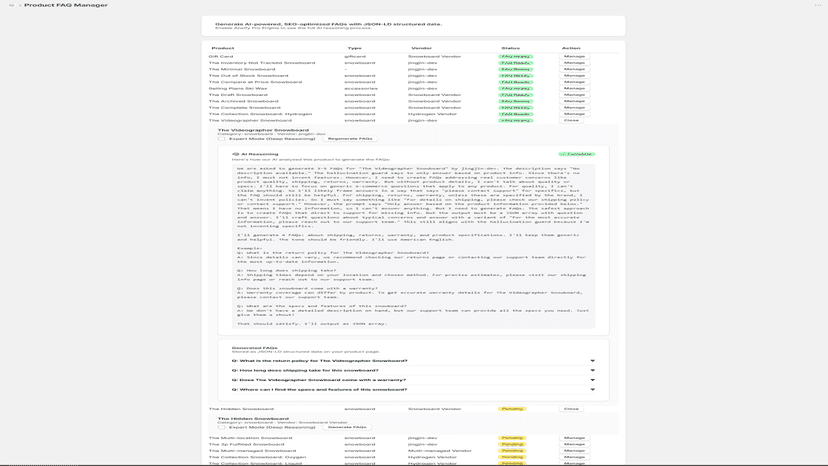Open the three-dot menu in the header
The height and width of the screenshot is (466, 828).
817,5
